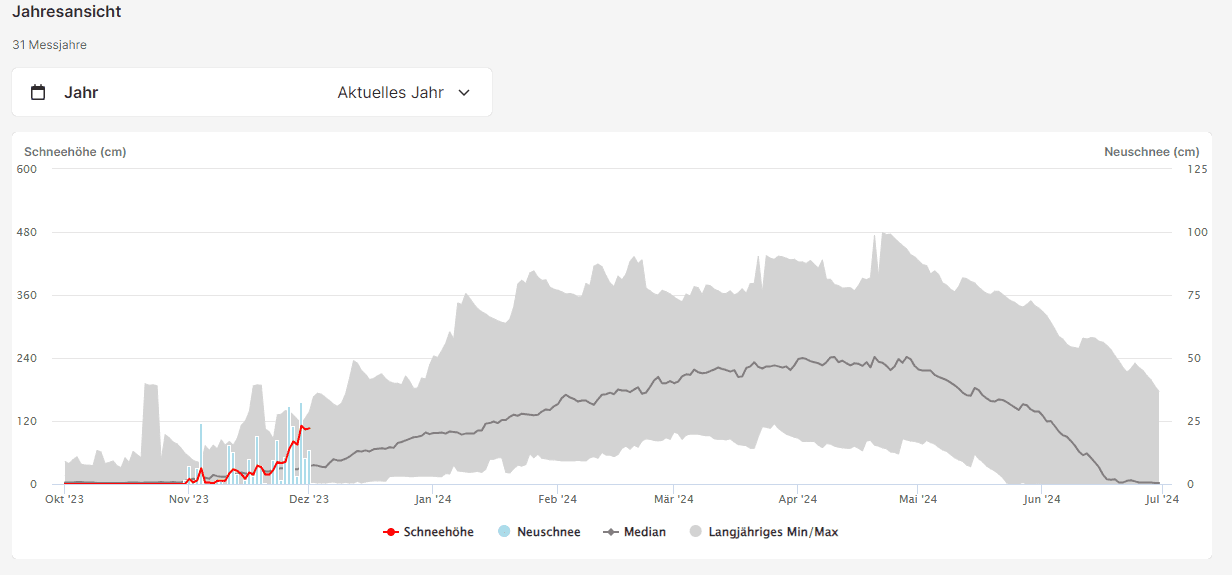This screenshot has width=1232, height=575.
Task: Click the 31 Messjahre subtitle text
Action: [x=49, y=45]
